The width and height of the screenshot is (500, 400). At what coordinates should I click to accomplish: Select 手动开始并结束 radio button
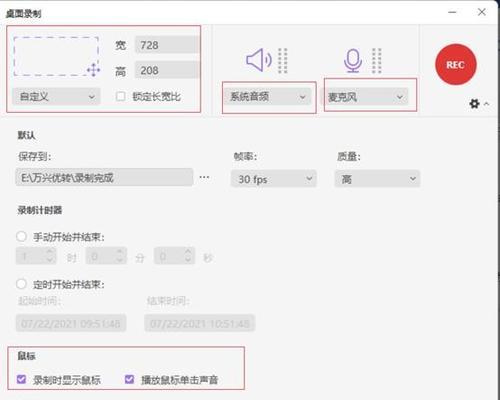click(x=21, y=237)
